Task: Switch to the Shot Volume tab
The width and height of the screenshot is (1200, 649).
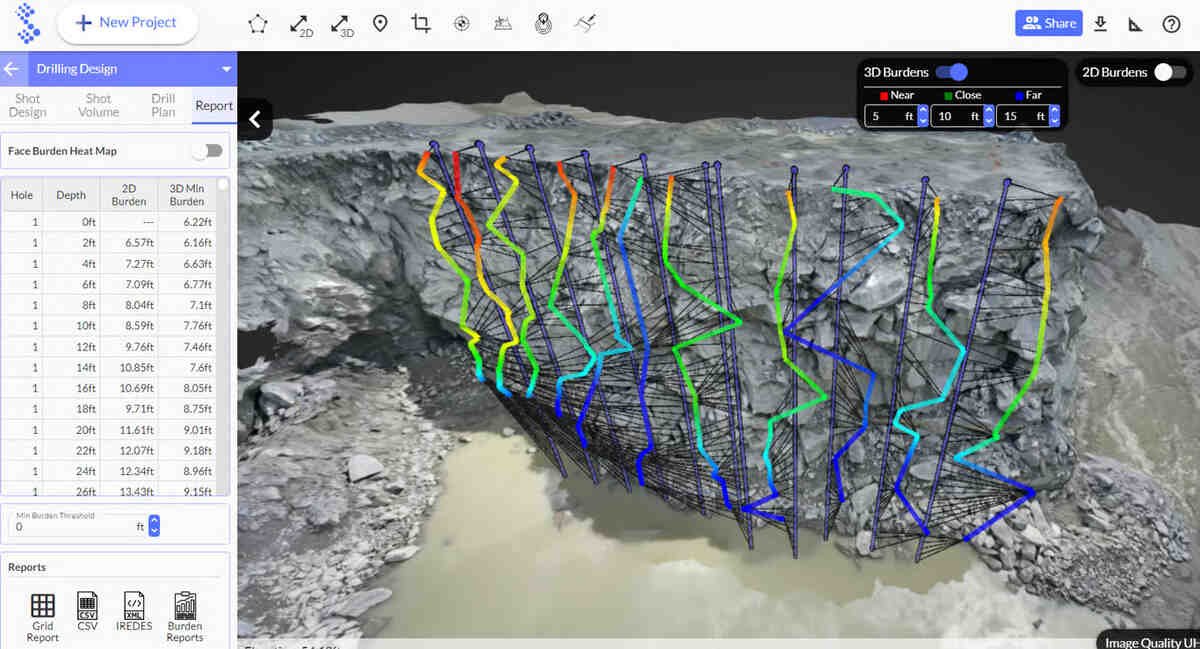Action: pos(98,105)
